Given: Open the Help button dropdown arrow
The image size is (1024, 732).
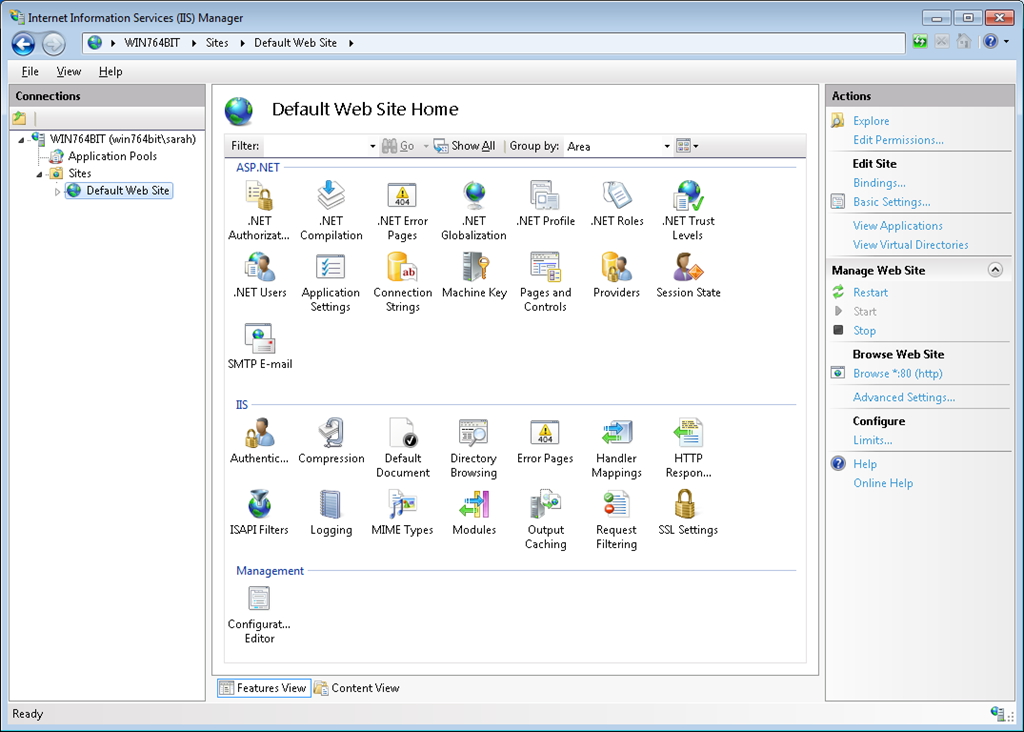Looking at the screenshot, I should tap(1006, 42).
